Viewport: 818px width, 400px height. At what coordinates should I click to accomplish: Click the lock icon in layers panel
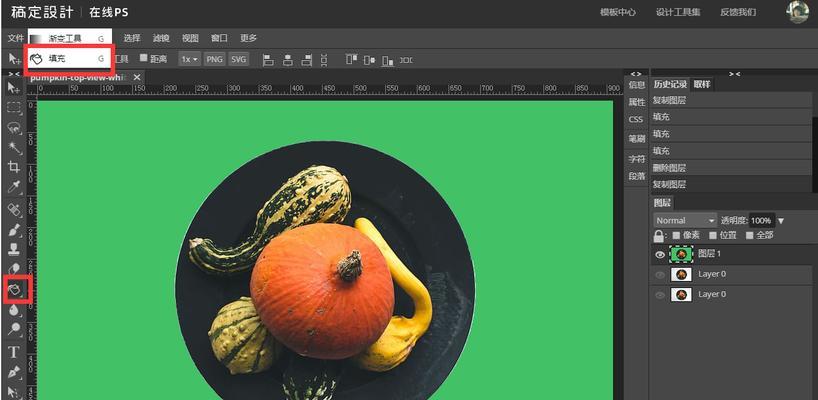tap(660, 235)
